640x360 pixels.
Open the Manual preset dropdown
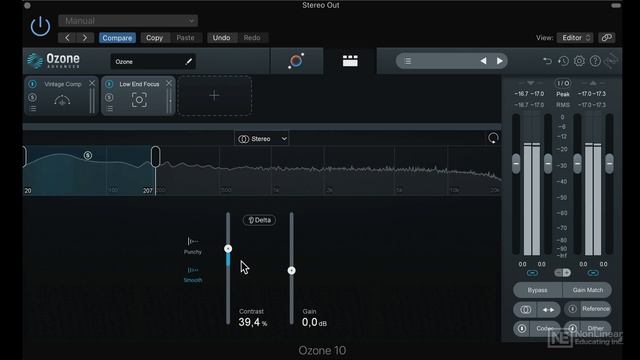pyautogui.click(x=128, y=20)
